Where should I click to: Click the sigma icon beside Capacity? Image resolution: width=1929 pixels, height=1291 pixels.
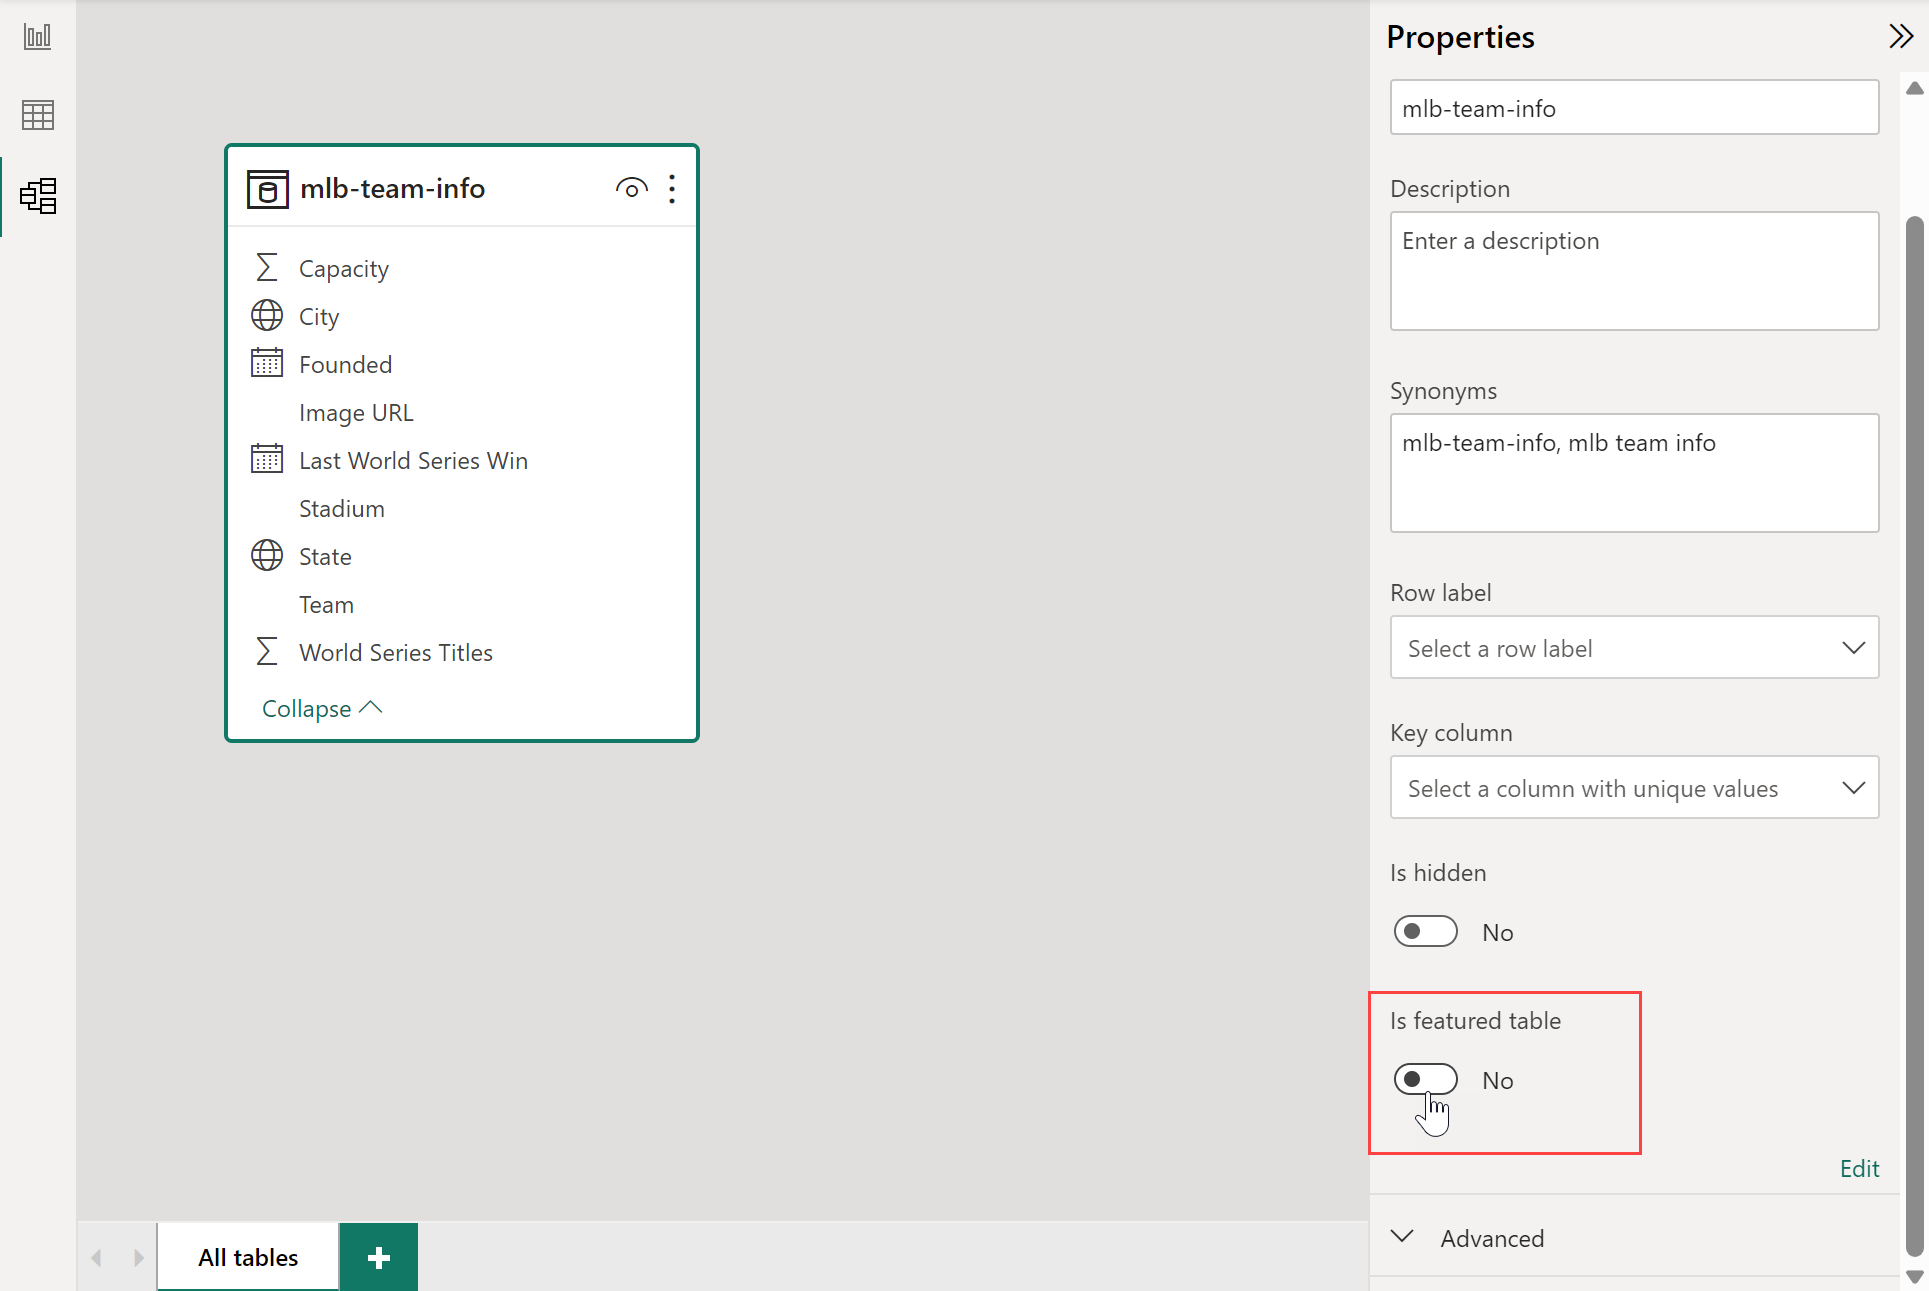click(266, 268)
